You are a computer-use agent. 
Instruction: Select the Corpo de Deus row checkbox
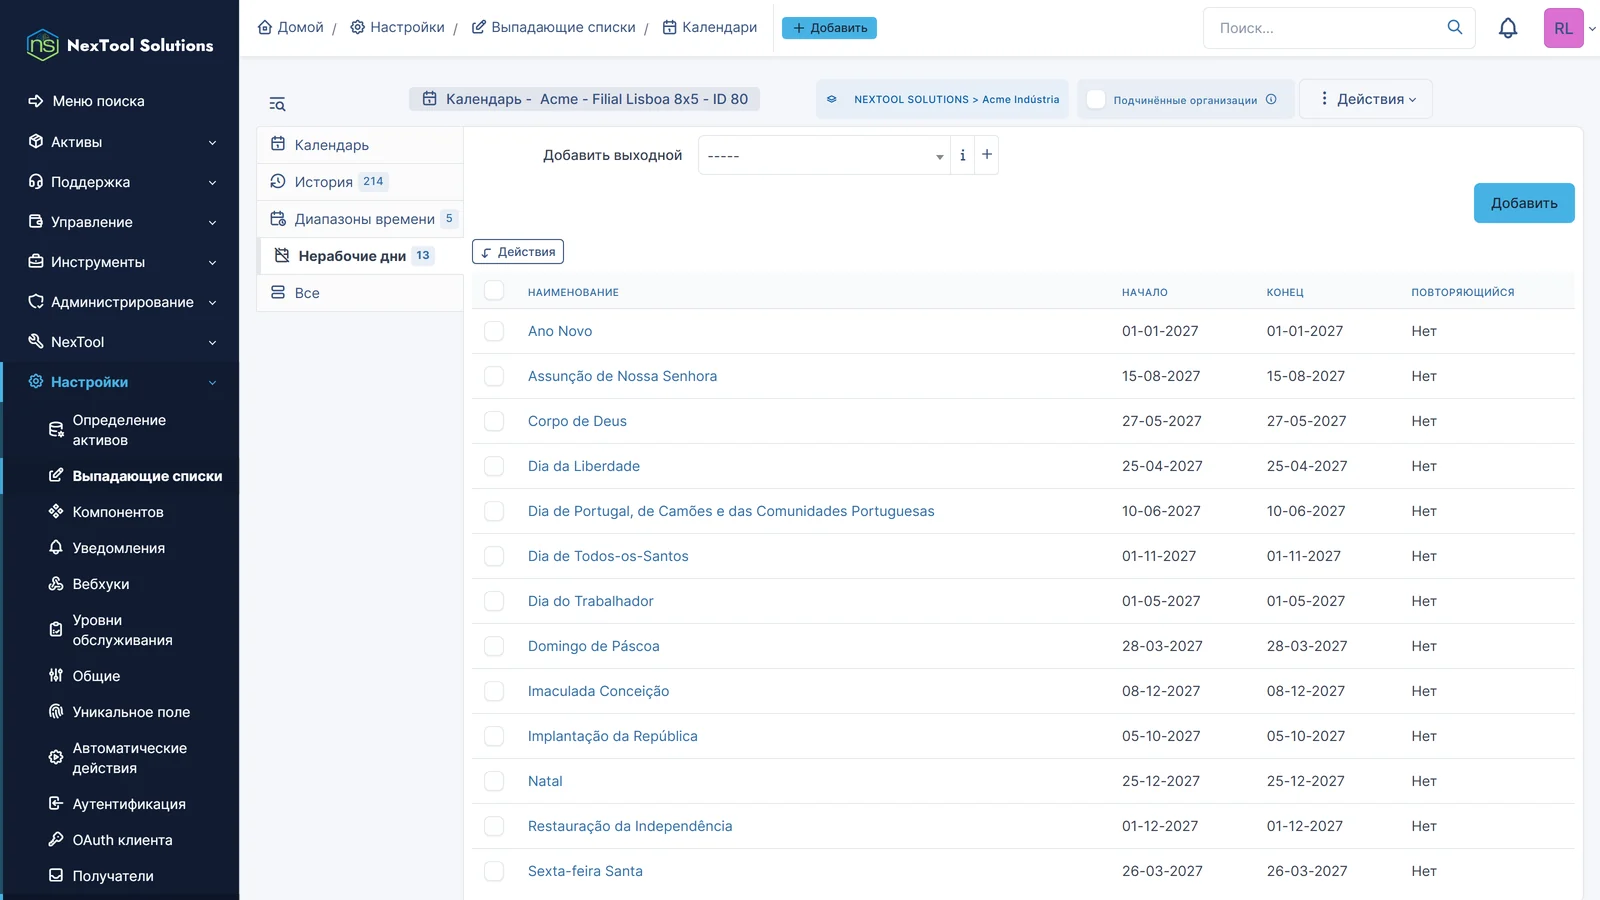click(494, 421)
